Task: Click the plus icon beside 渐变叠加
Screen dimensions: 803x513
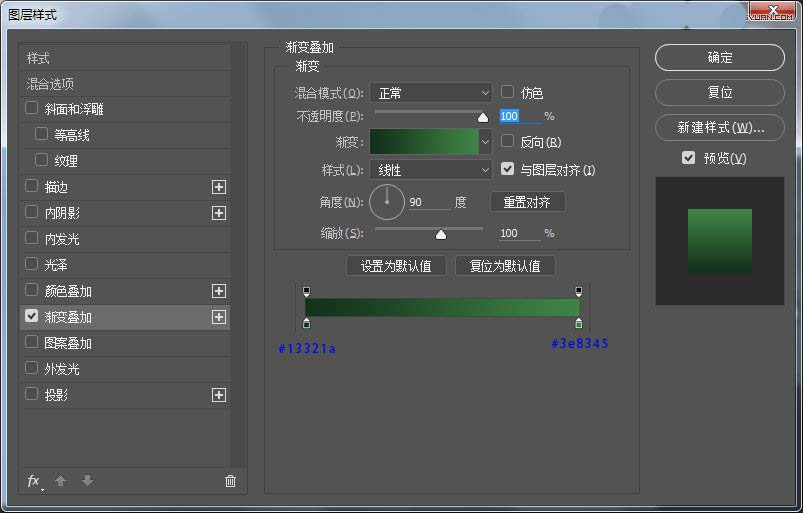Action: click(219, 317)
